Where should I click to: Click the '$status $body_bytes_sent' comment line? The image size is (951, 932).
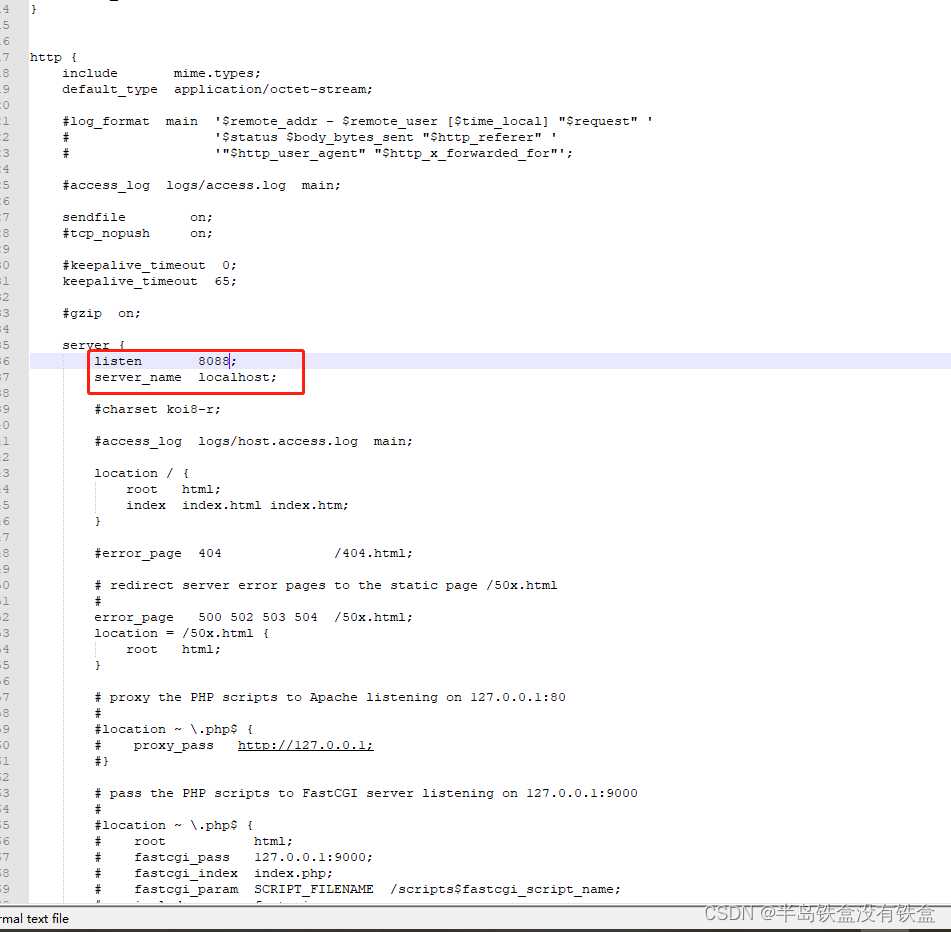pyautogui.click(x=309, y=138)
